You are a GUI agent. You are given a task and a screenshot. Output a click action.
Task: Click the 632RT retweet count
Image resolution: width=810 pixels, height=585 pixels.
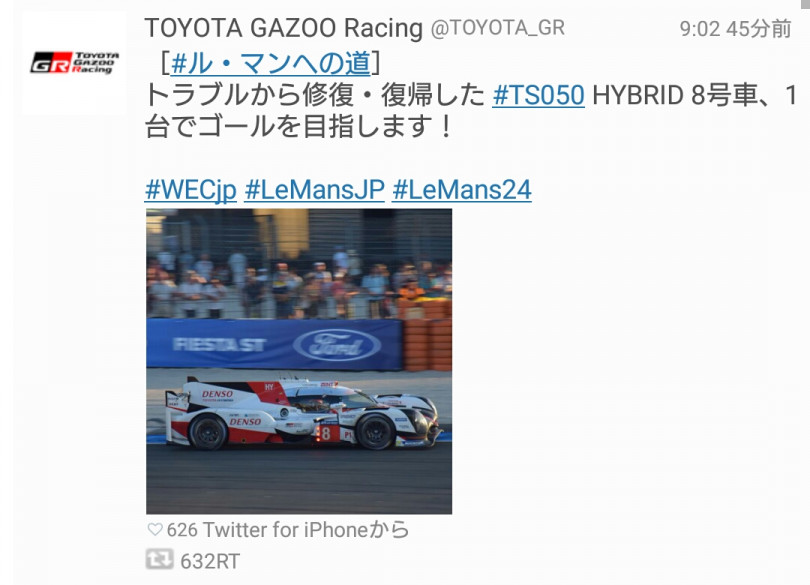210,561
